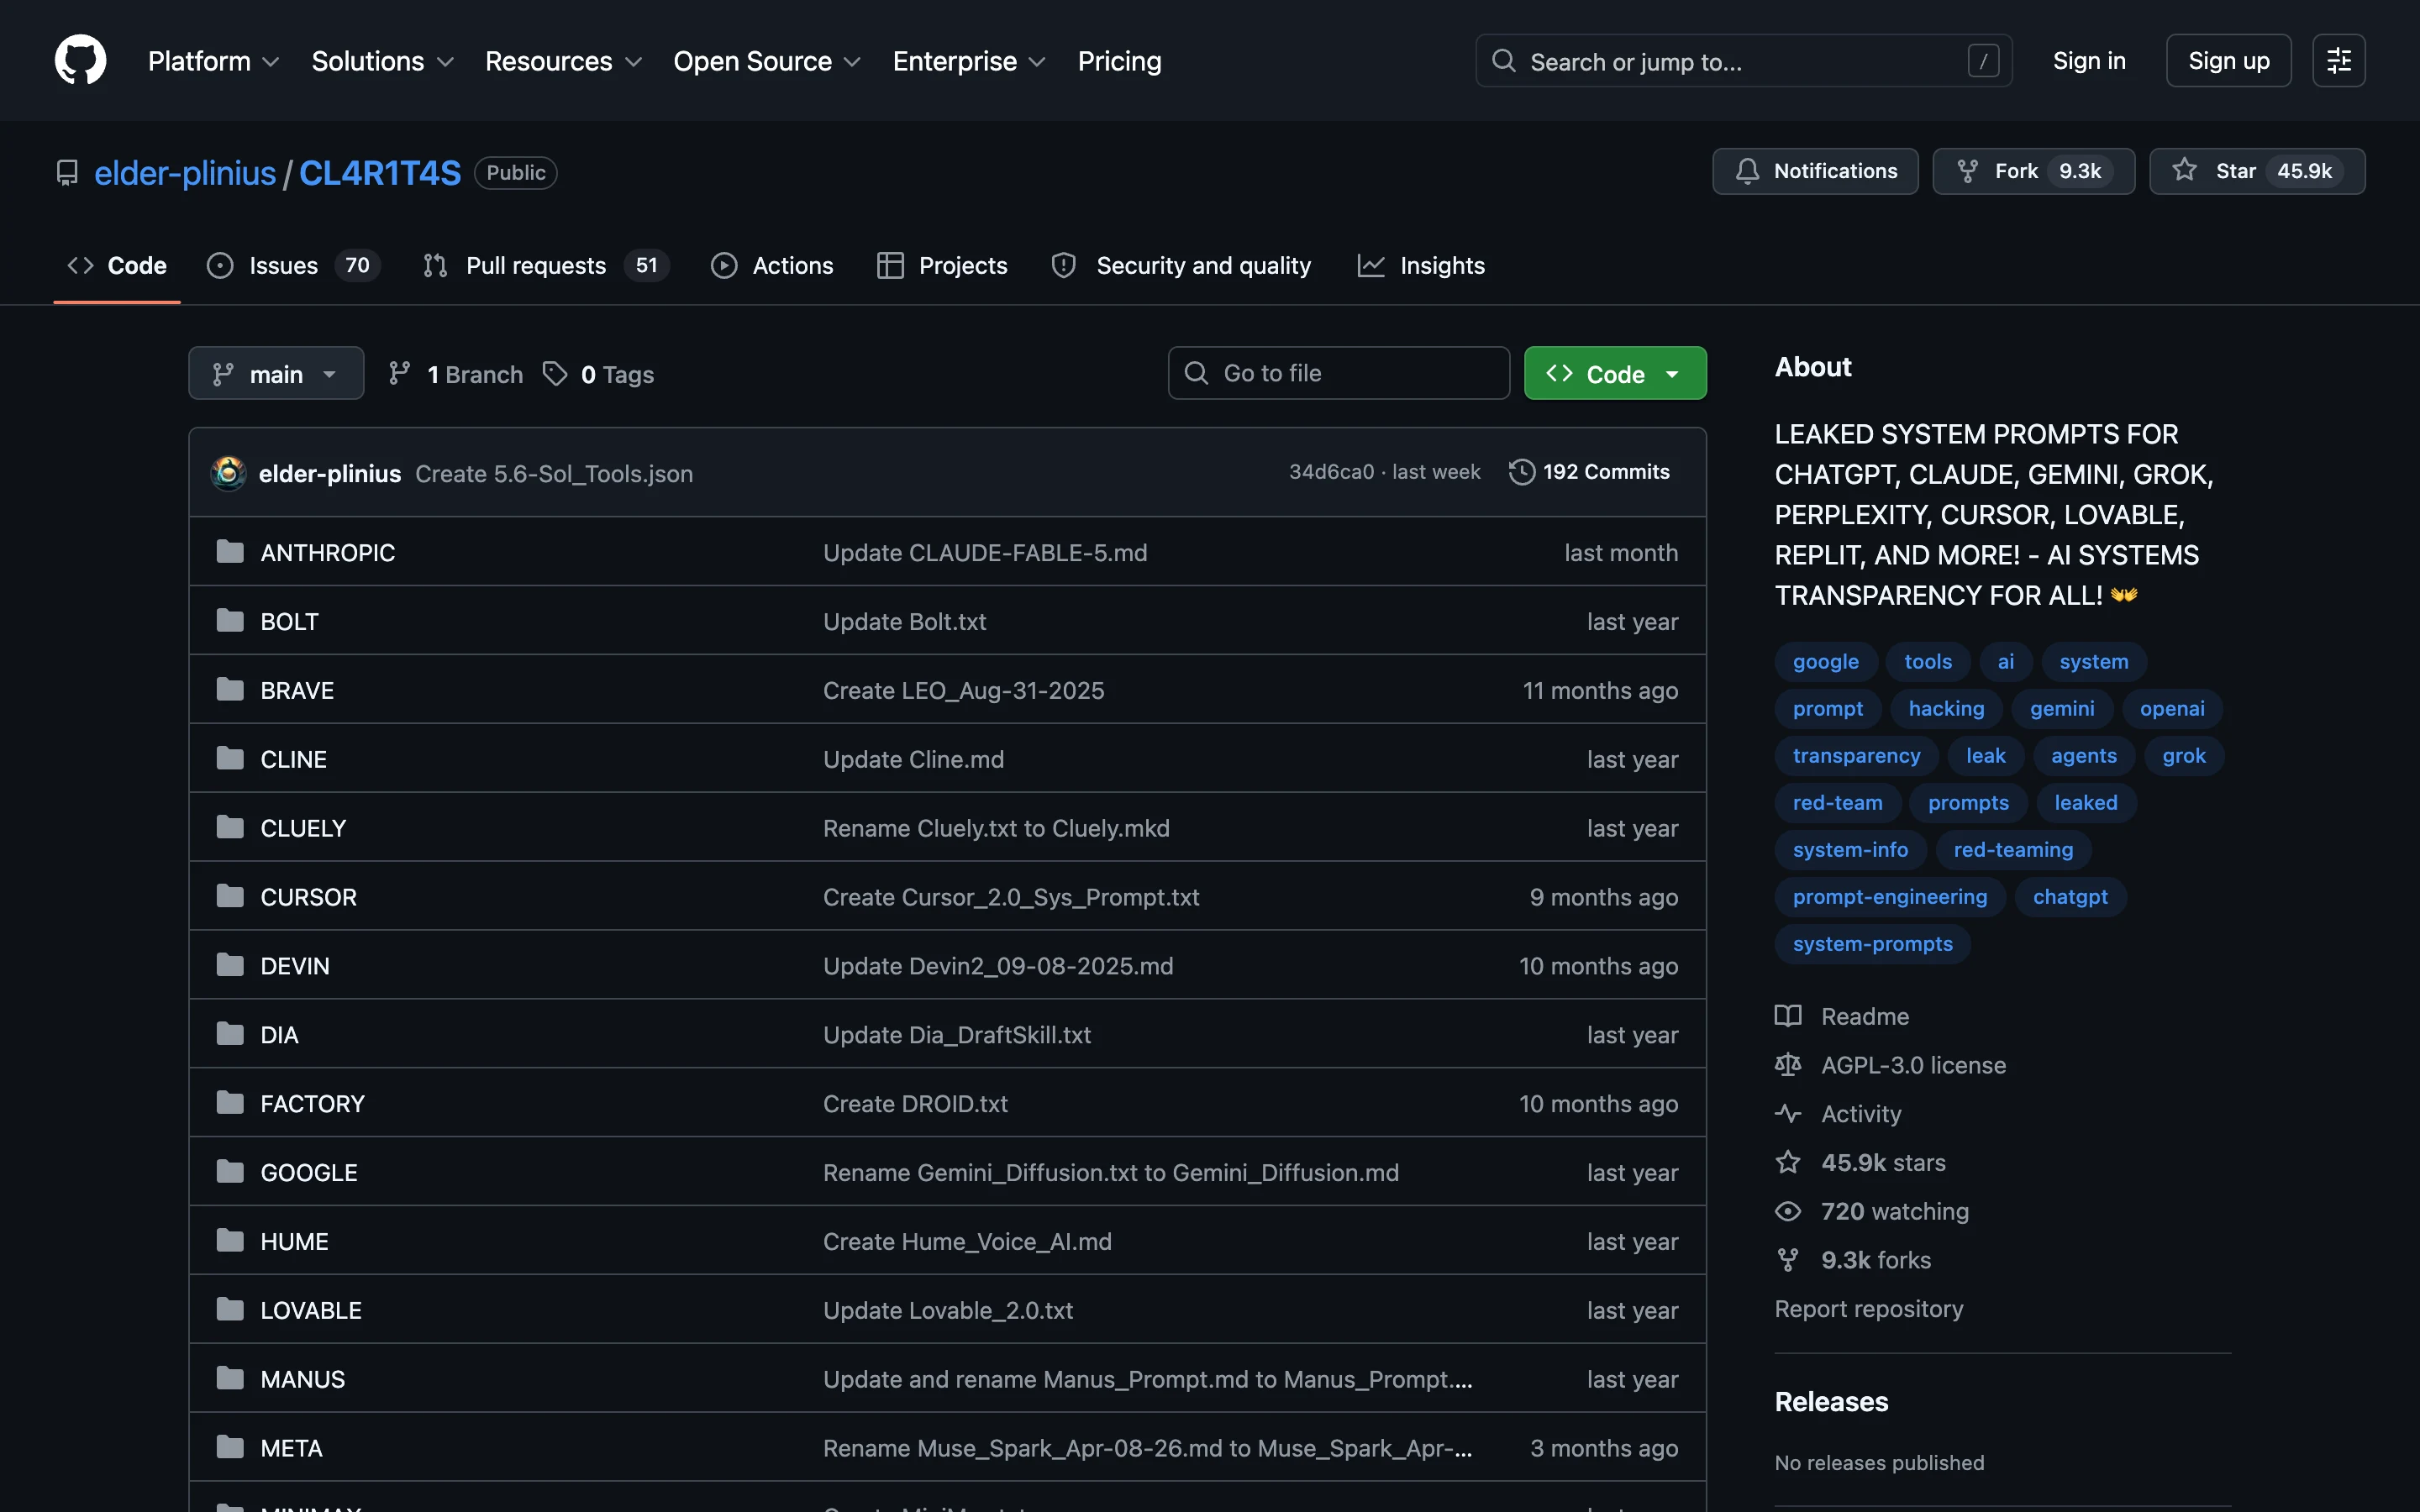Click the DIA folder icon
Screen dimensions: 2420x1512
(230, 1033)
